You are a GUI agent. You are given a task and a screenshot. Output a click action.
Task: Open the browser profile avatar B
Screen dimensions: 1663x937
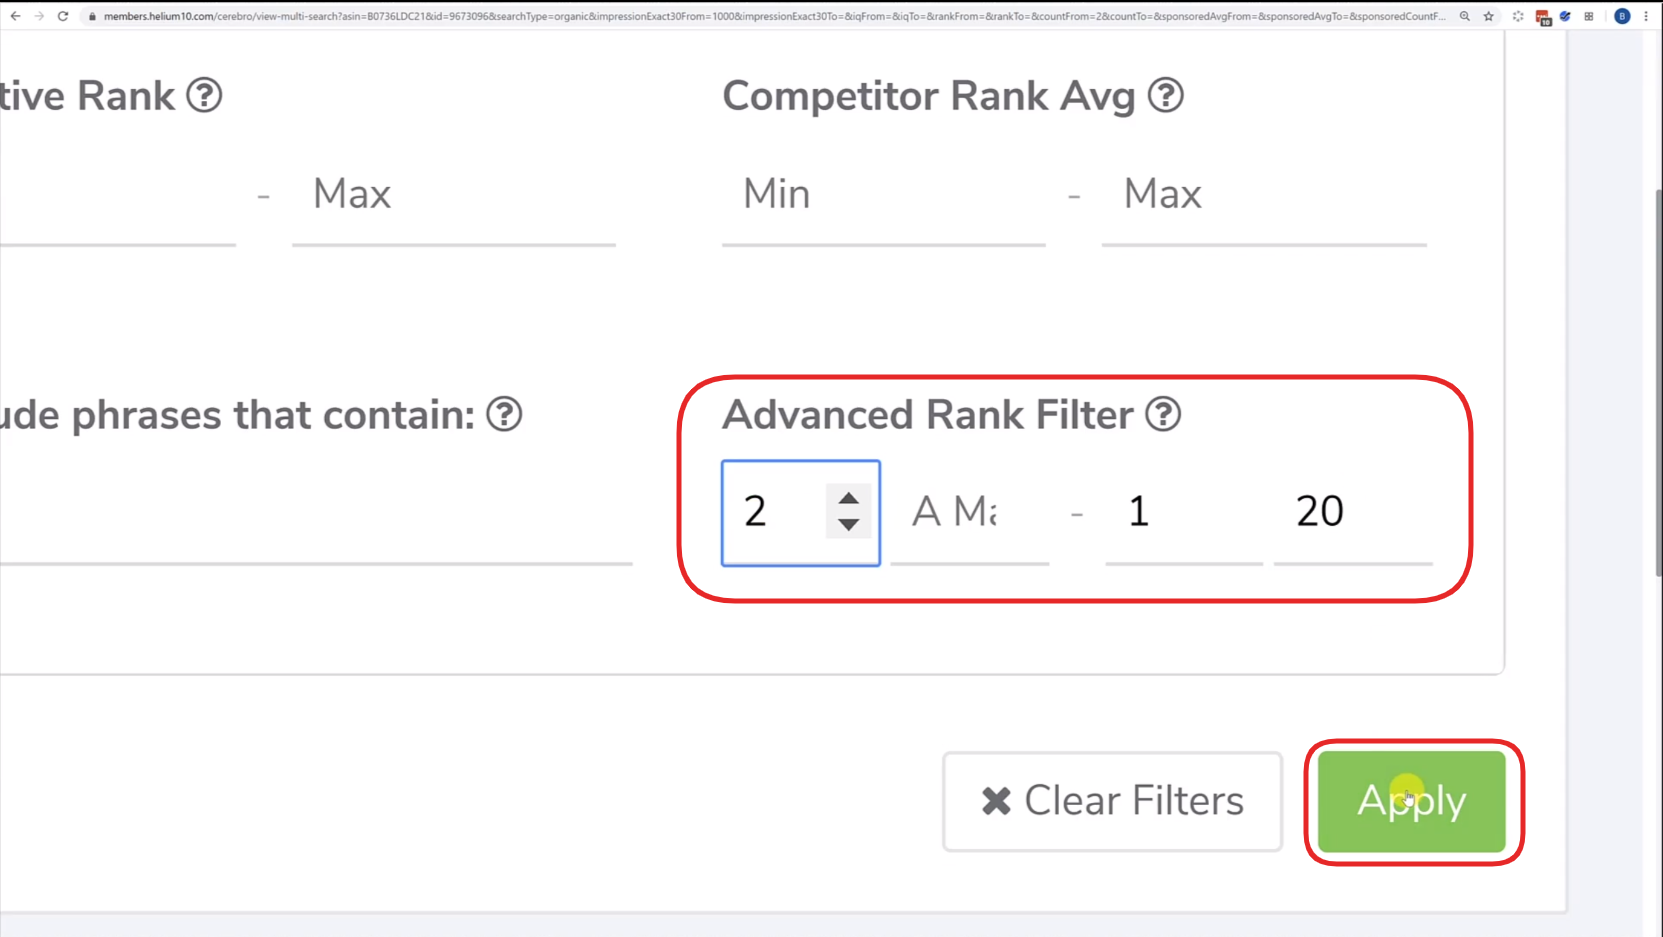pyautogui.click(x=1623, y=16)
